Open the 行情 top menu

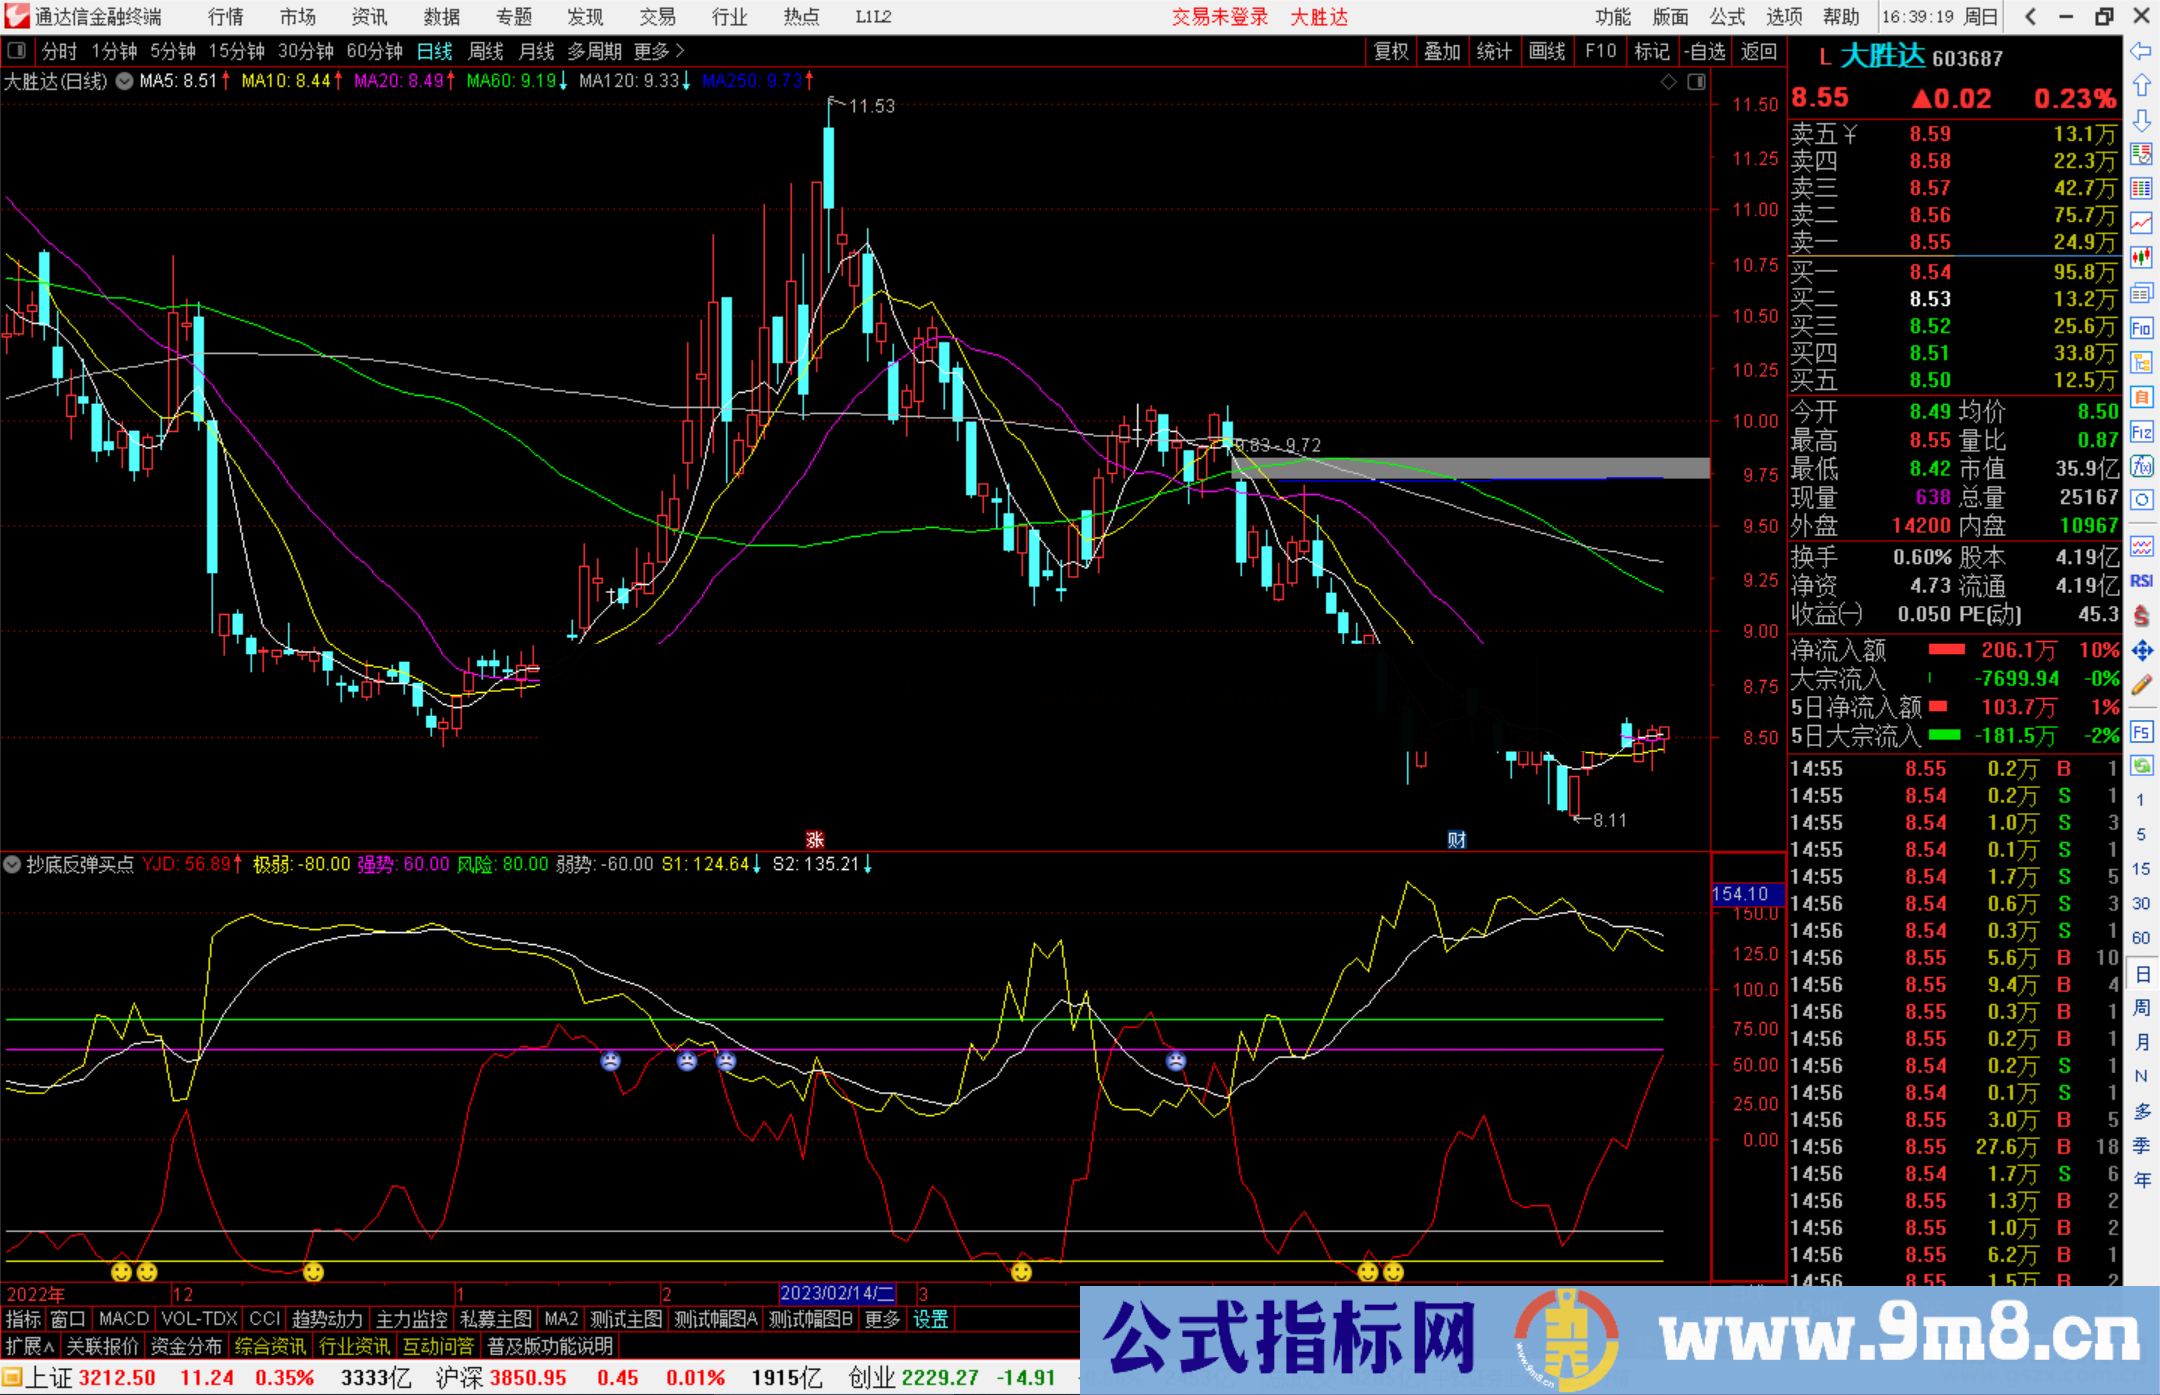[226, 16]
